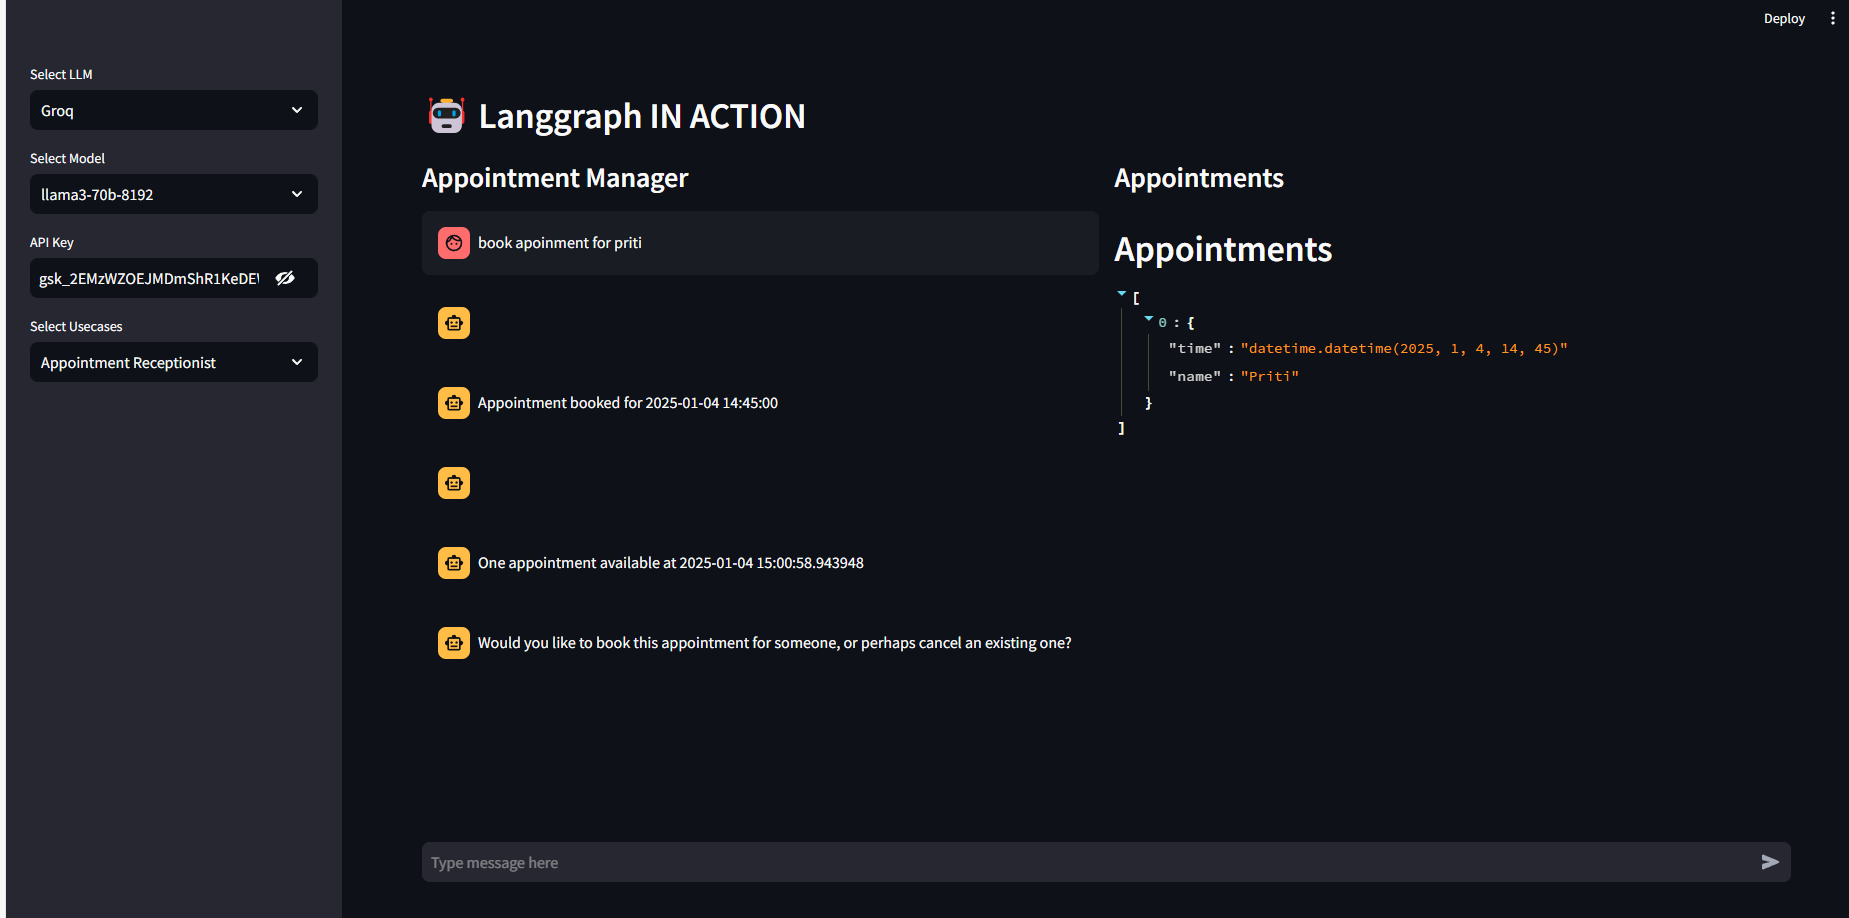
Task: Click the JSON "time" key
Action: click(x=1195, y=348)
